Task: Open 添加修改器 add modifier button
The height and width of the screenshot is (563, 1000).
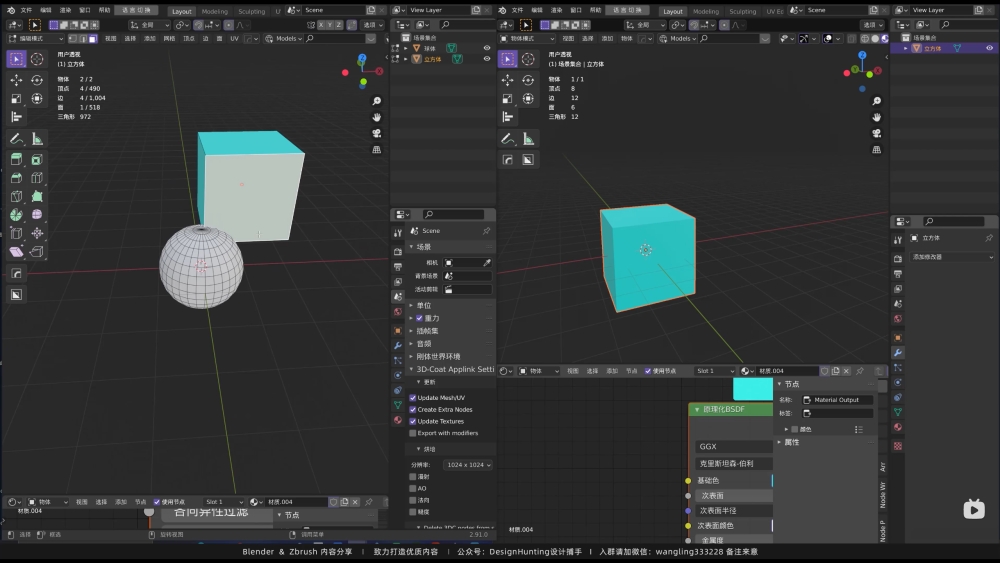Action: coord(953,257)
